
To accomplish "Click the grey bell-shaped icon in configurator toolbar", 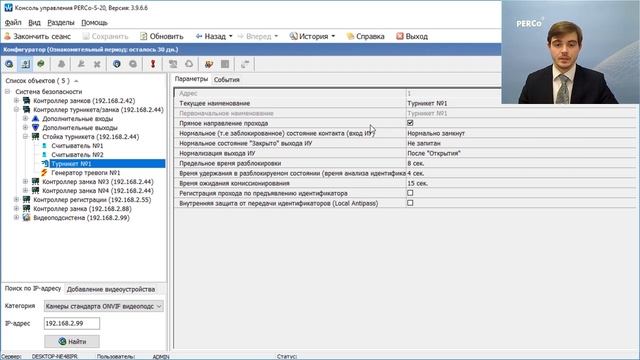I will pyautogui.click(x=61, y=64).
